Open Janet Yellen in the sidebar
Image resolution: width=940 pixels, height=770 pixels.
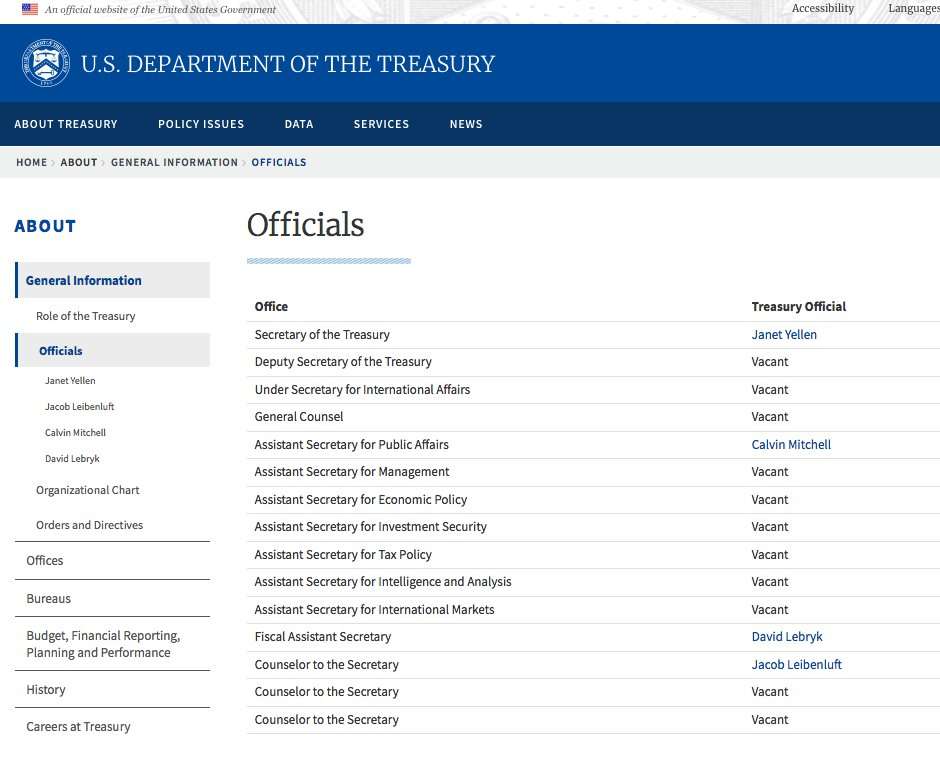70,381
